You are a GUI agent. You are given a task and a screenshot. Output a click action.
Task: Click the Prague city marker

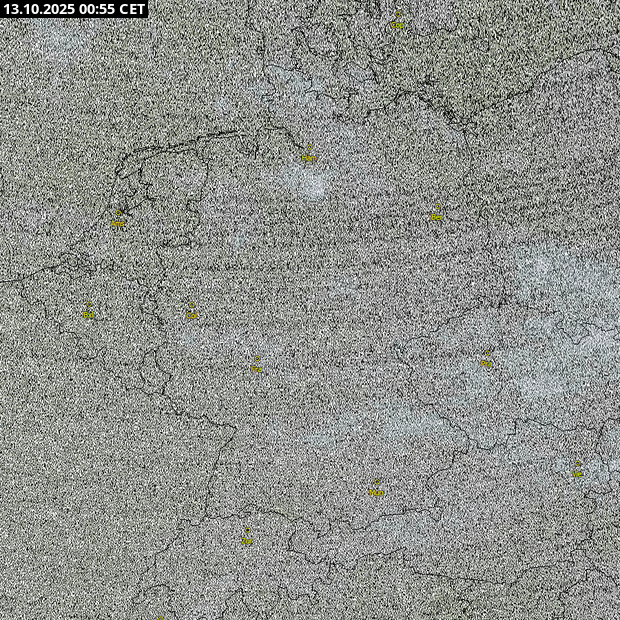click(486, 361)
